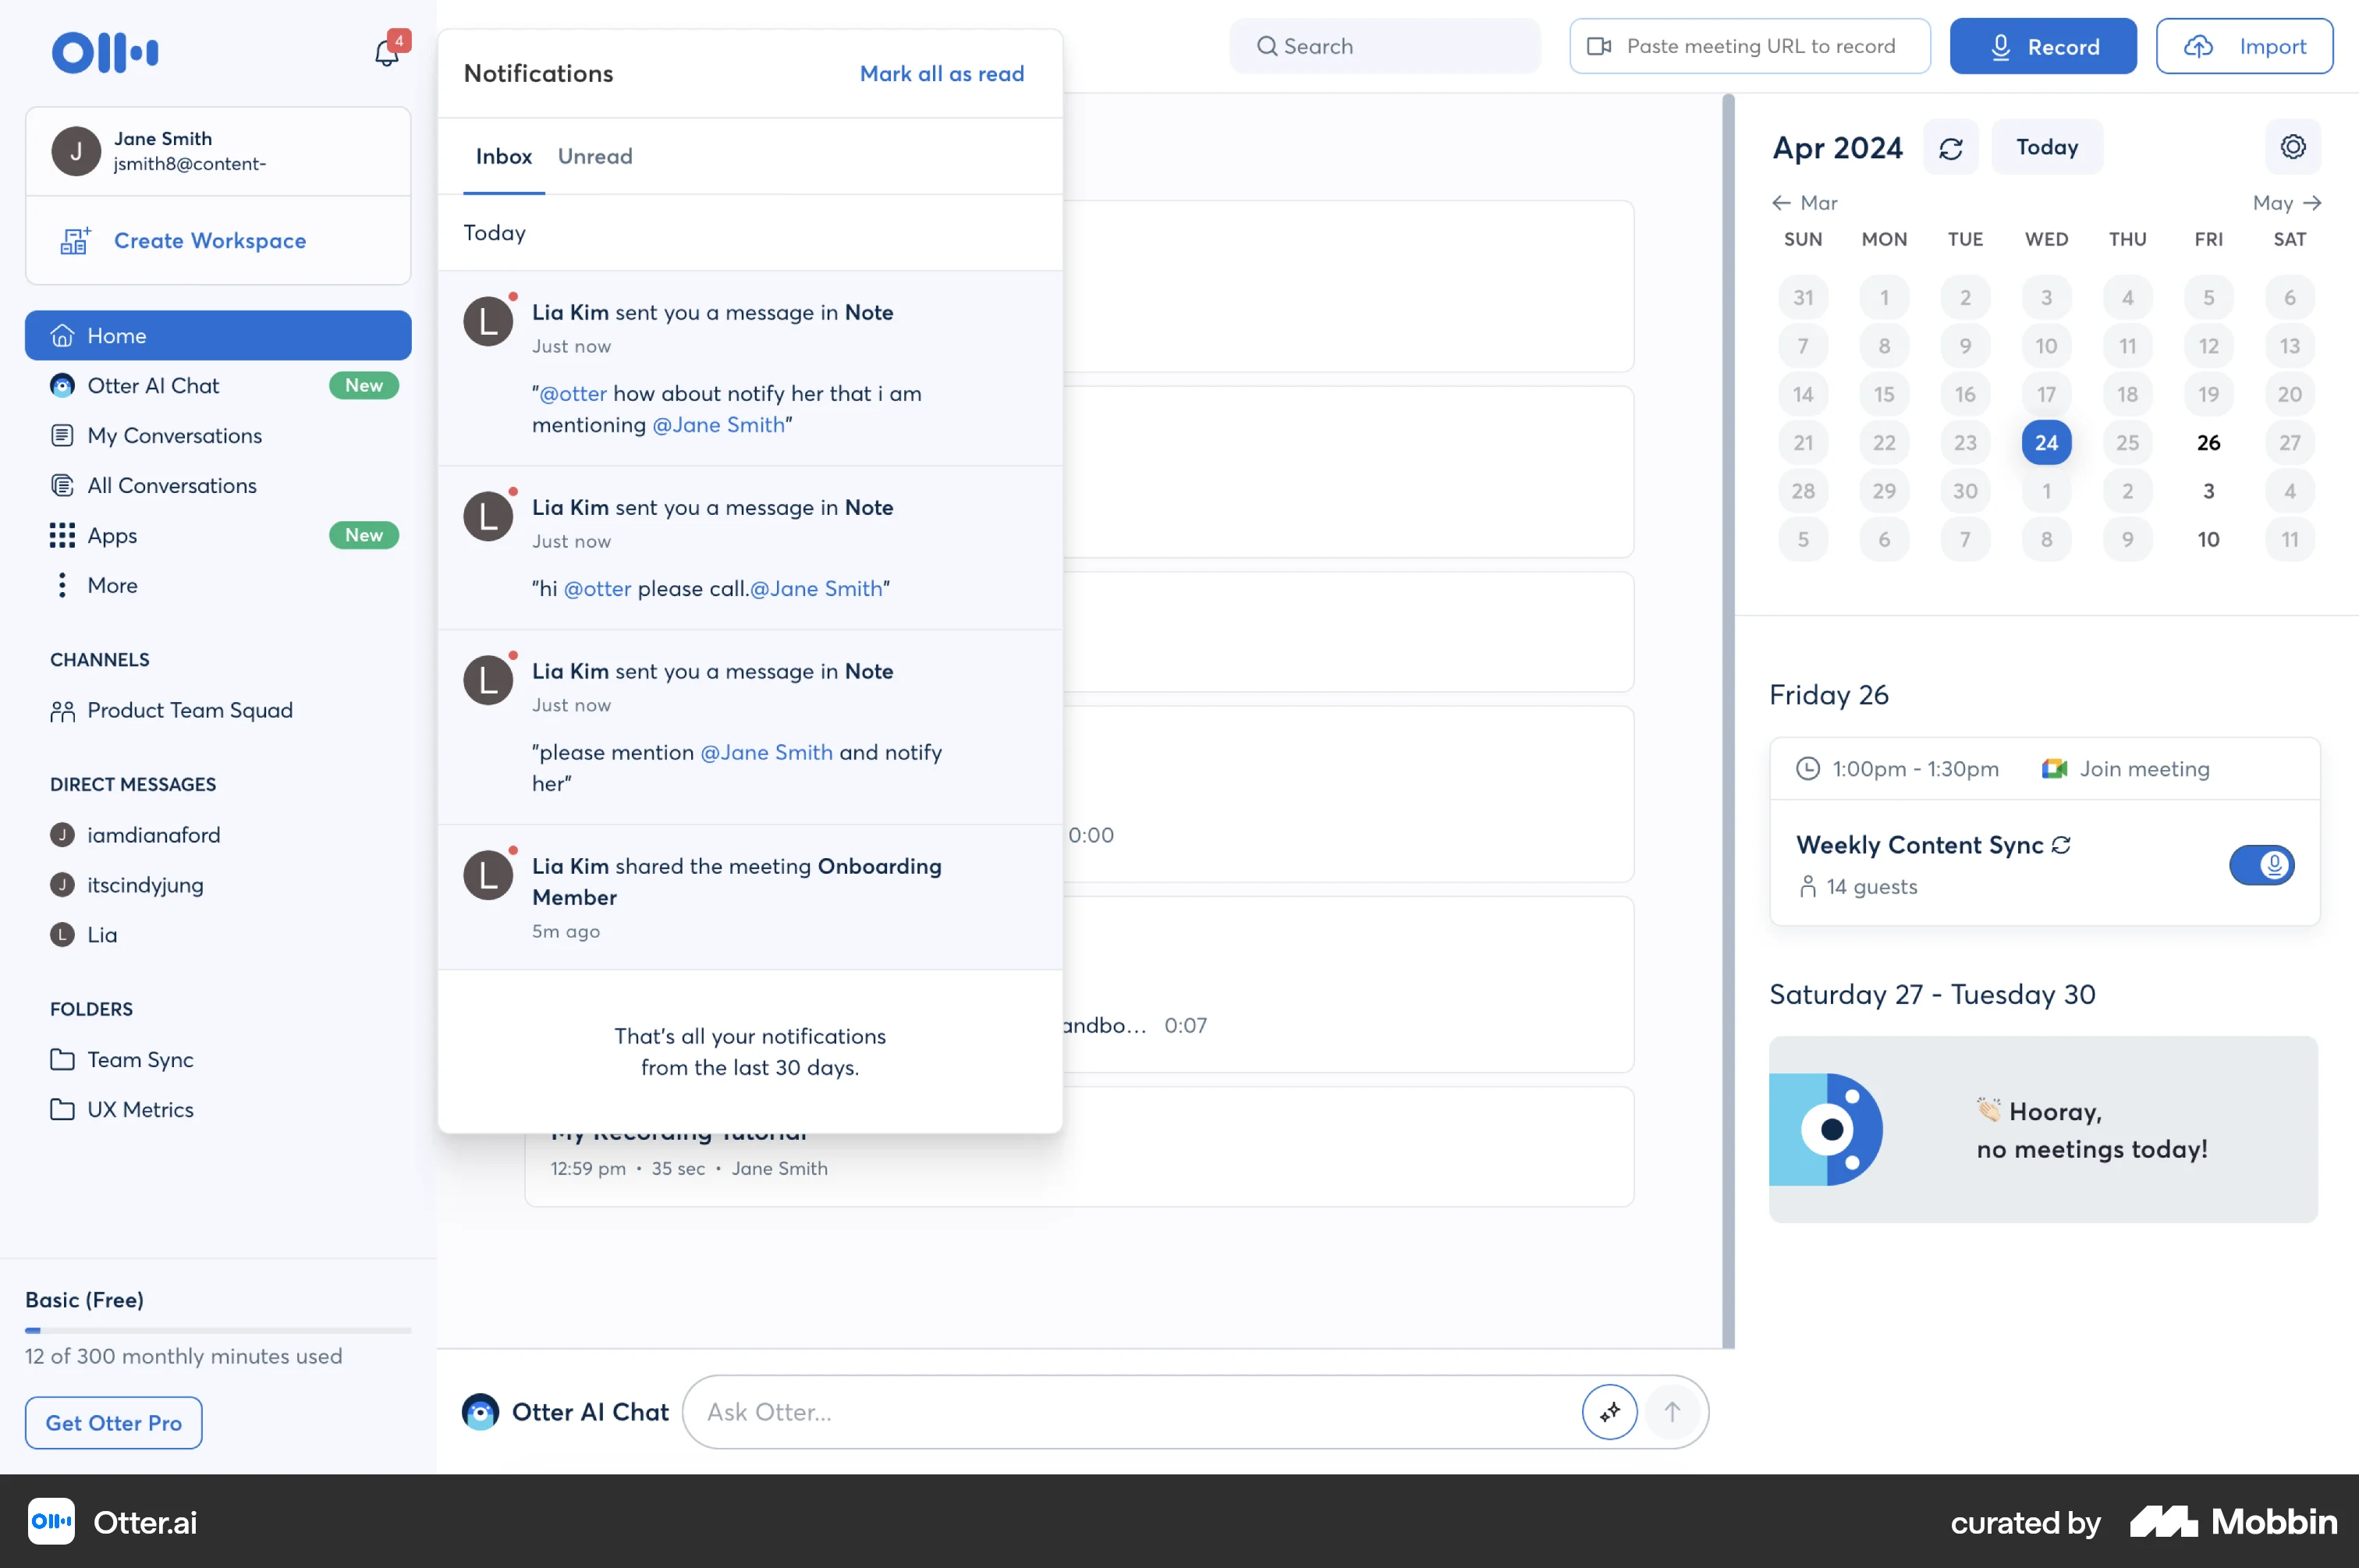Go to previous month Mar arrow

pos(1780,203)
